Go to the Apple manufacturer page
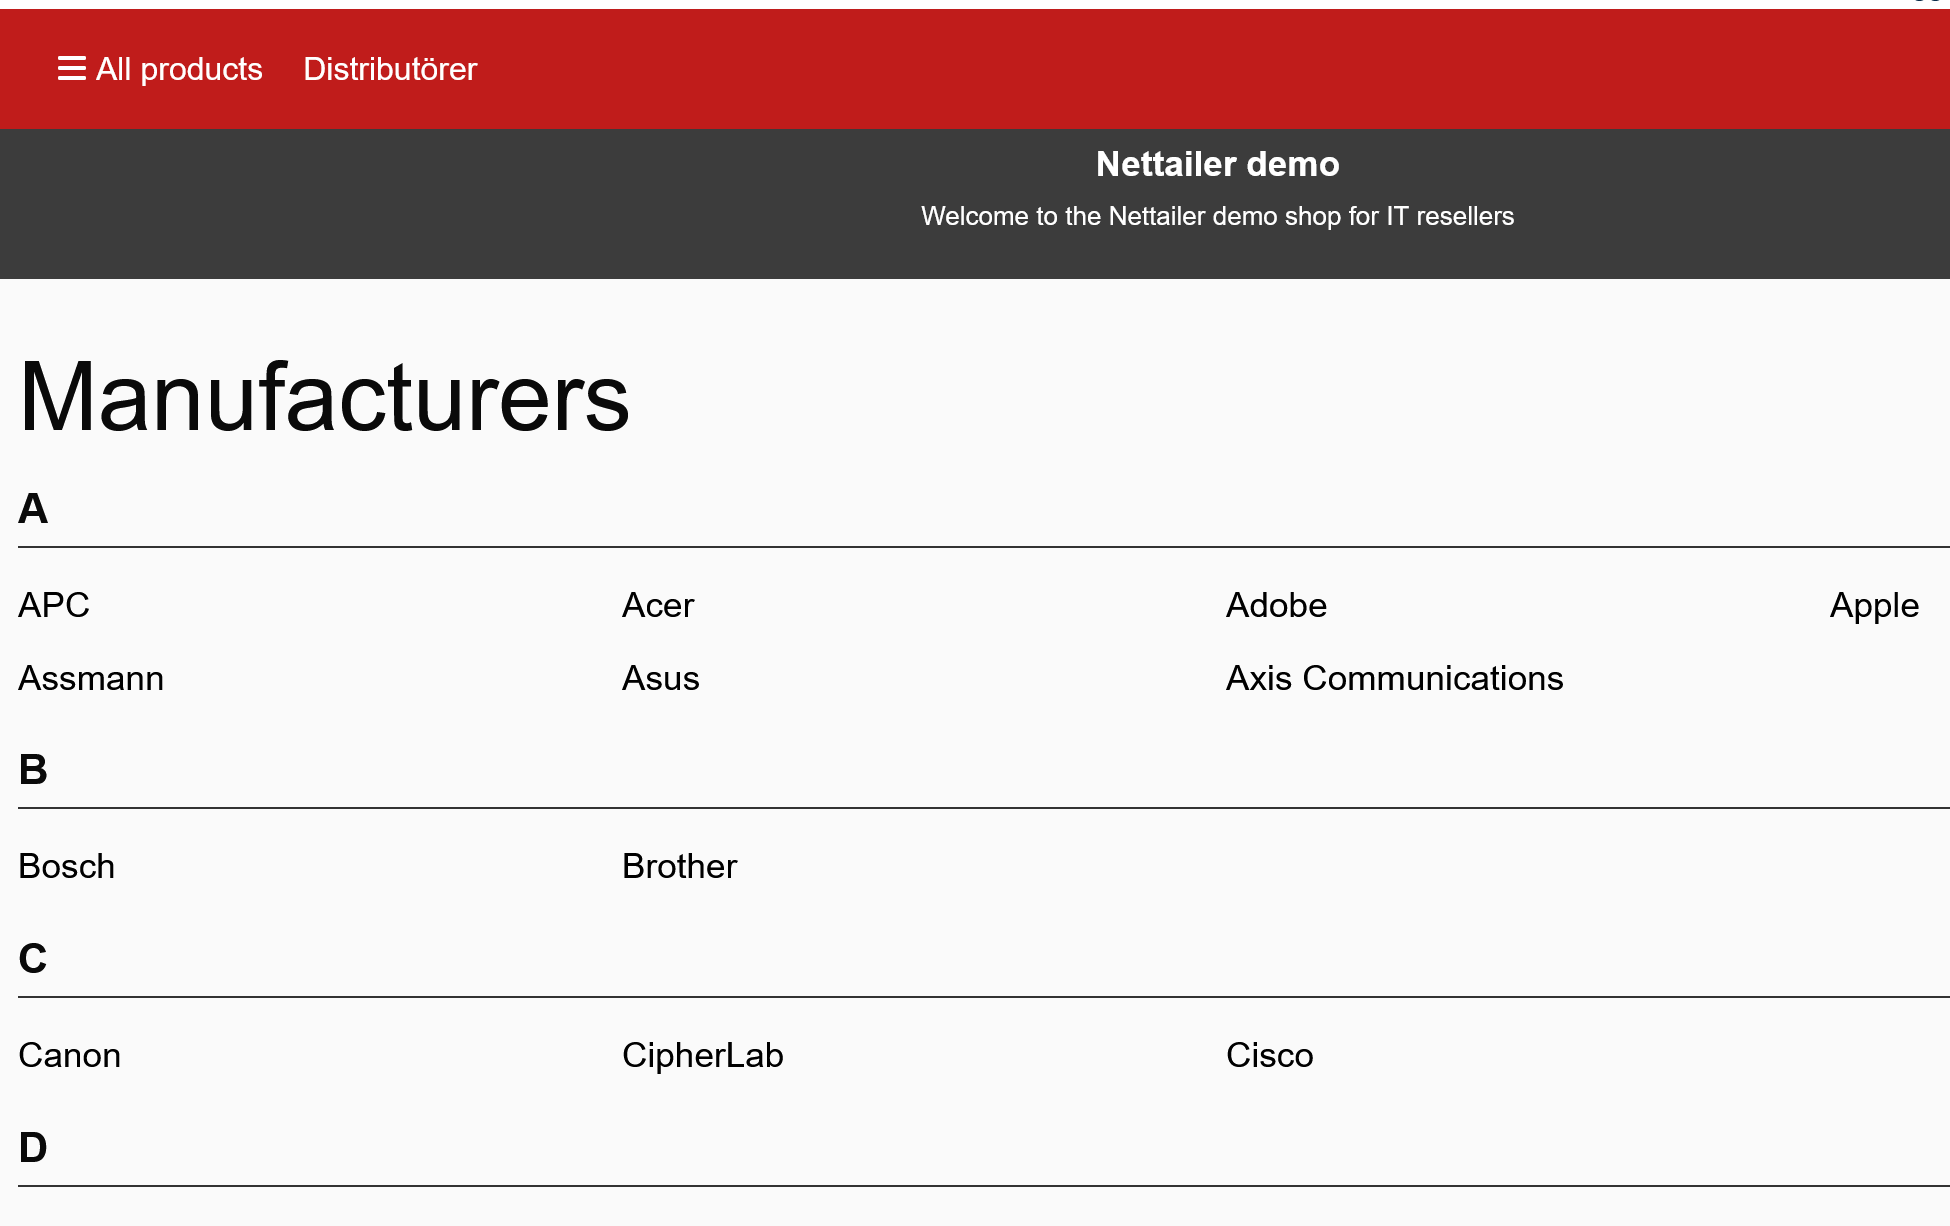Screen dimensions: 1950x1226 [1873, 605]
